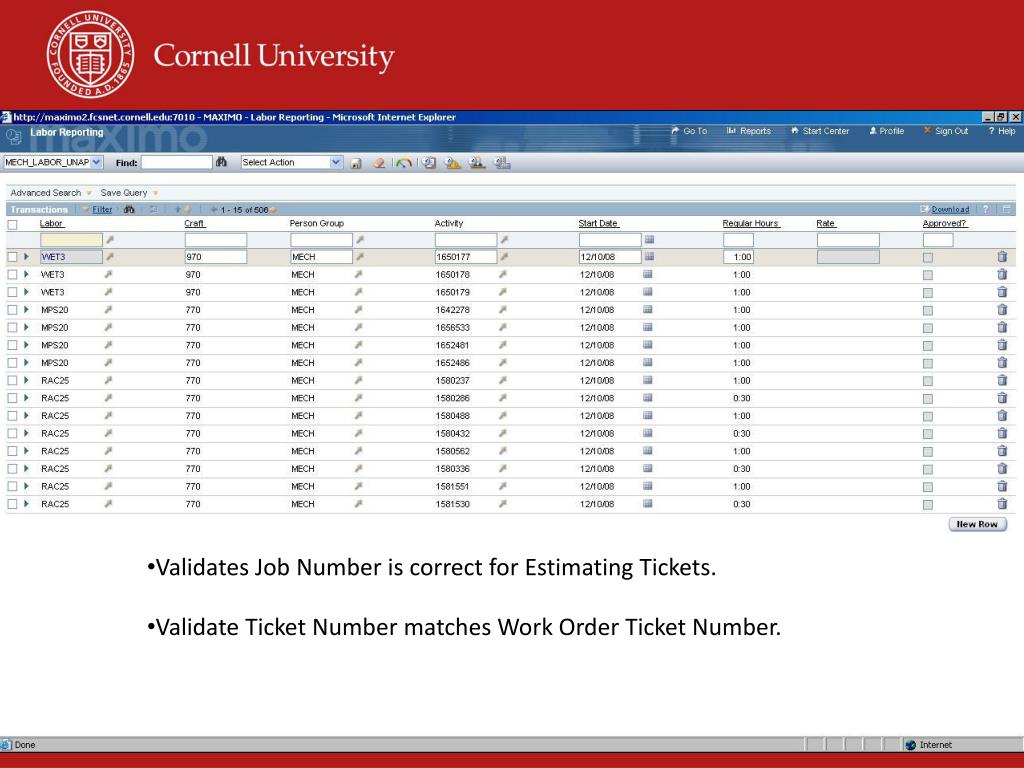Check the Approved box for activity 1580237
Viewport: 1024px width, 768px height.
click(x=927, y=381)
